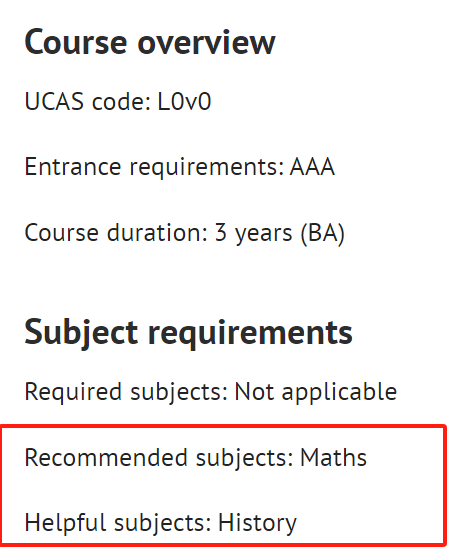Click the Maths recommended subject
The width and height of the screenshot is (449, 560).
333,458
